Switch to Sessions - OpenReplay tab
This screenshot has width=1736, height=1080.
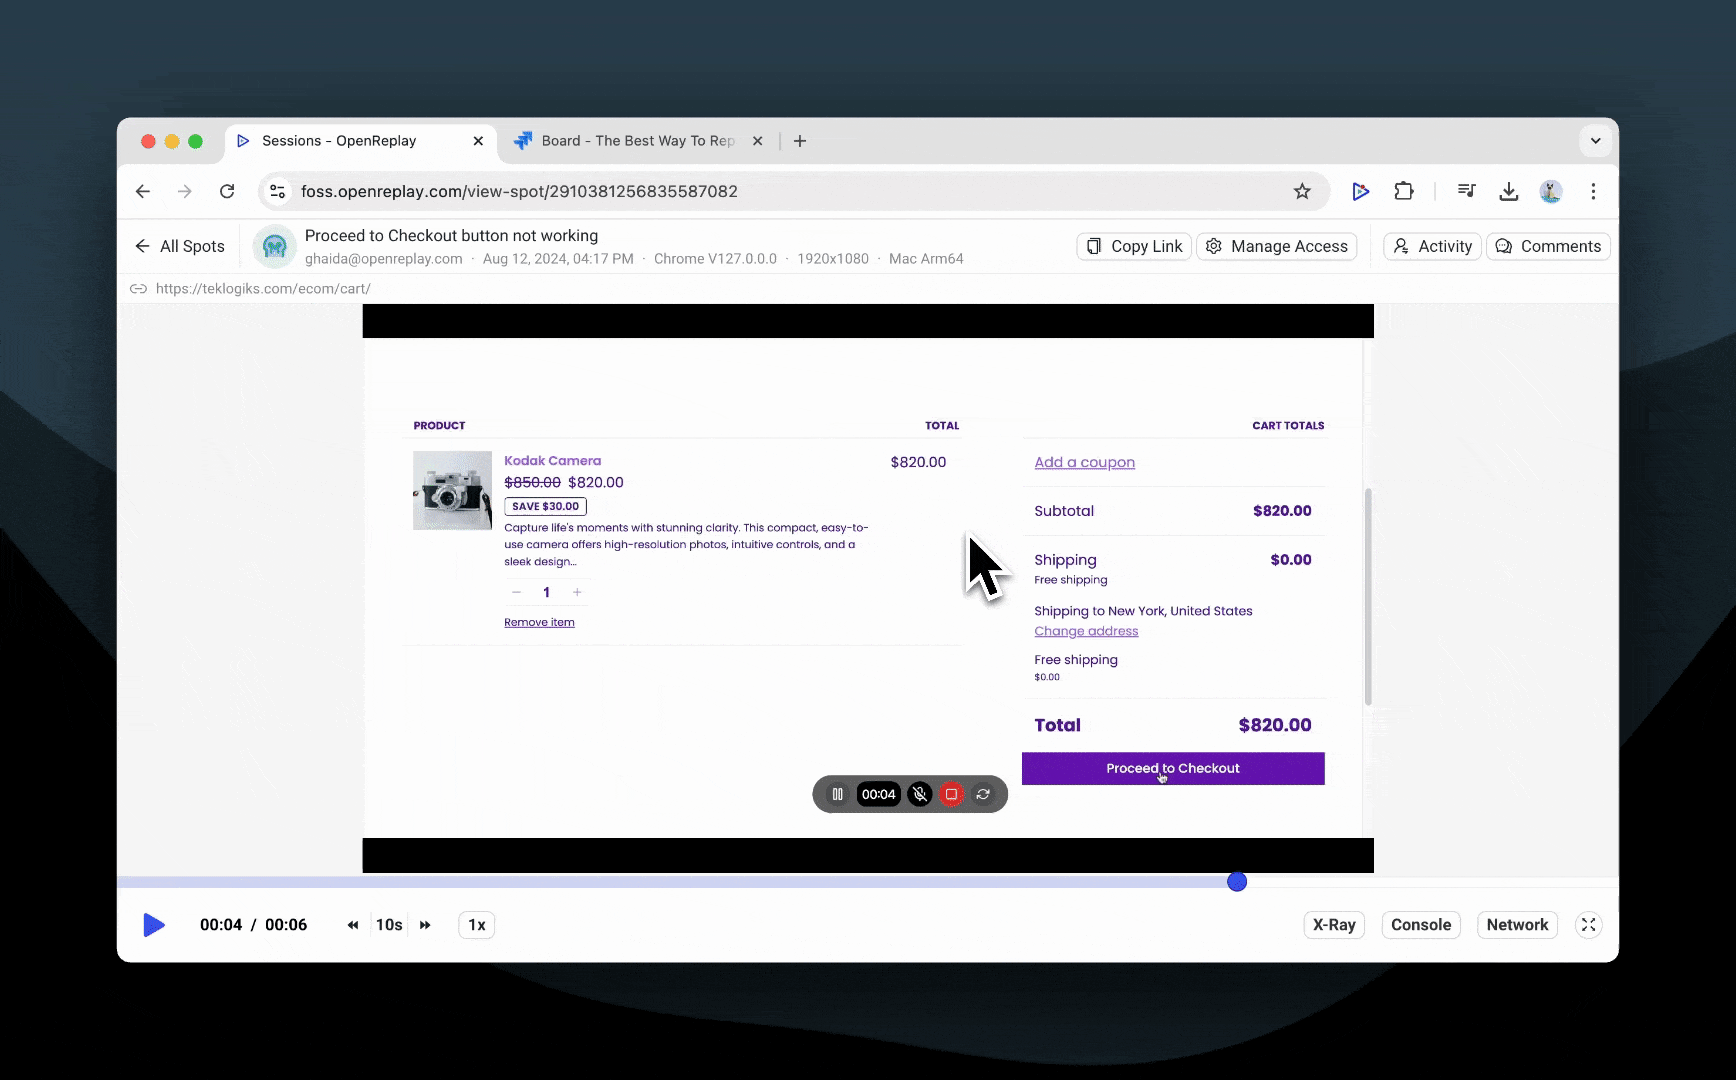(340, 141)
